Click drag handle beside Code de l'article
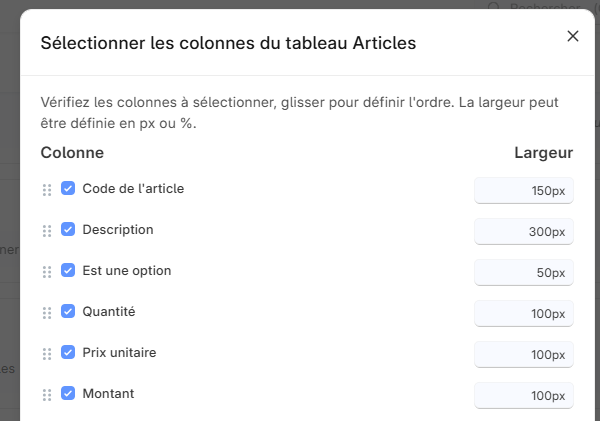The image size is (600, 421). click(47, 189)
